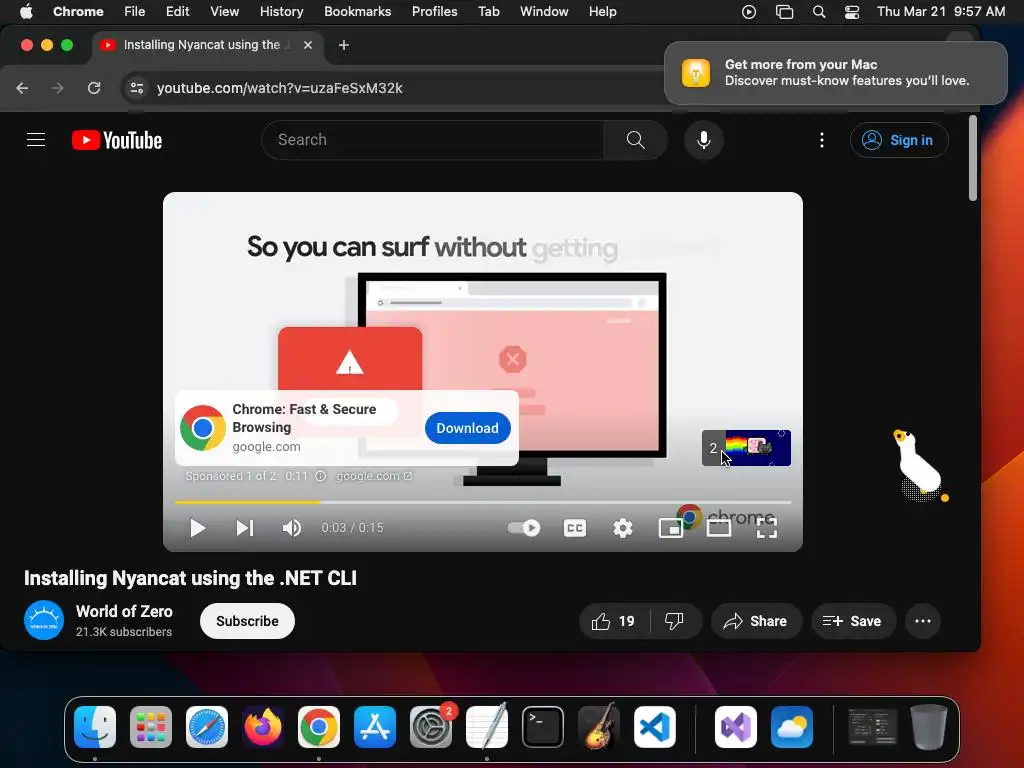This screenshot has height=768, width=1024.
Task: Sign in to YouTube
Action: tap(899, 140)
